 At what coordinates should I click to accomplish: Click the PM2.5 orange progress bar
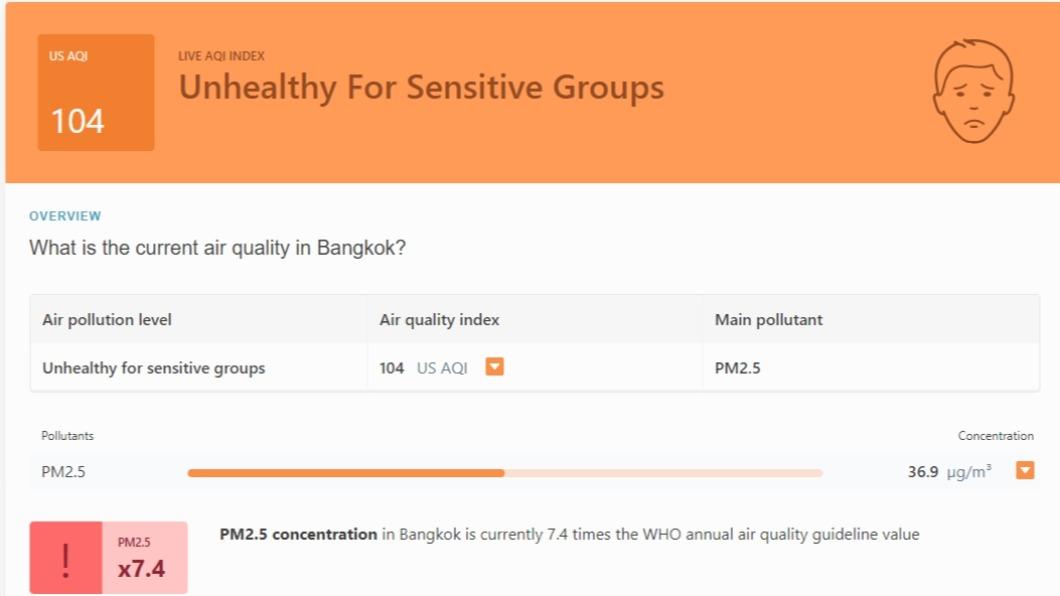505,473
